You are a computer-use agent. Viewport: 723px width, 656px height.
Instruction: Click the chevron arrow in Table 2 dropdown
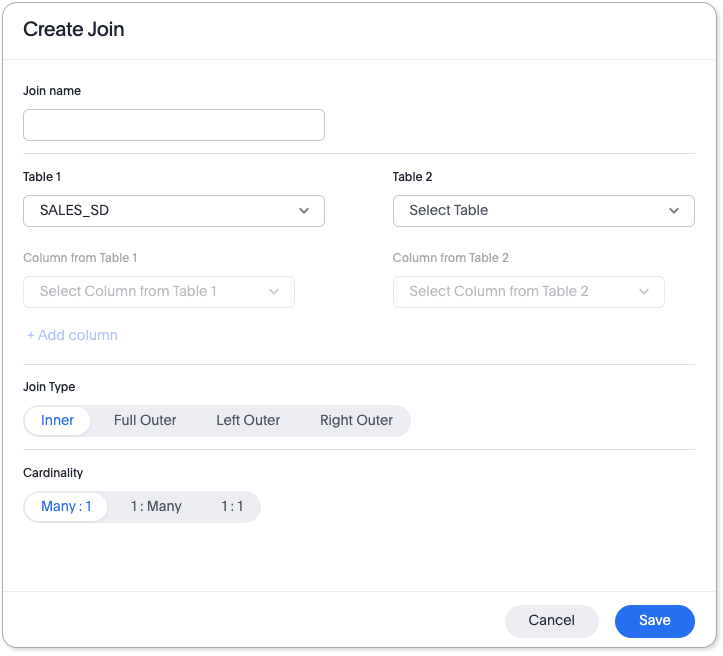click(674, 211)
